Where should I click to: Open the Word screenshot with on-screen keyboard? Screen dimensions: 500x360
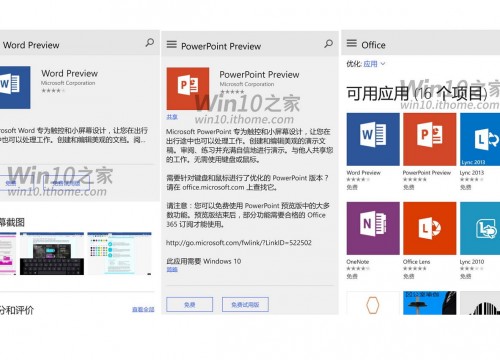tap(52, 254)
